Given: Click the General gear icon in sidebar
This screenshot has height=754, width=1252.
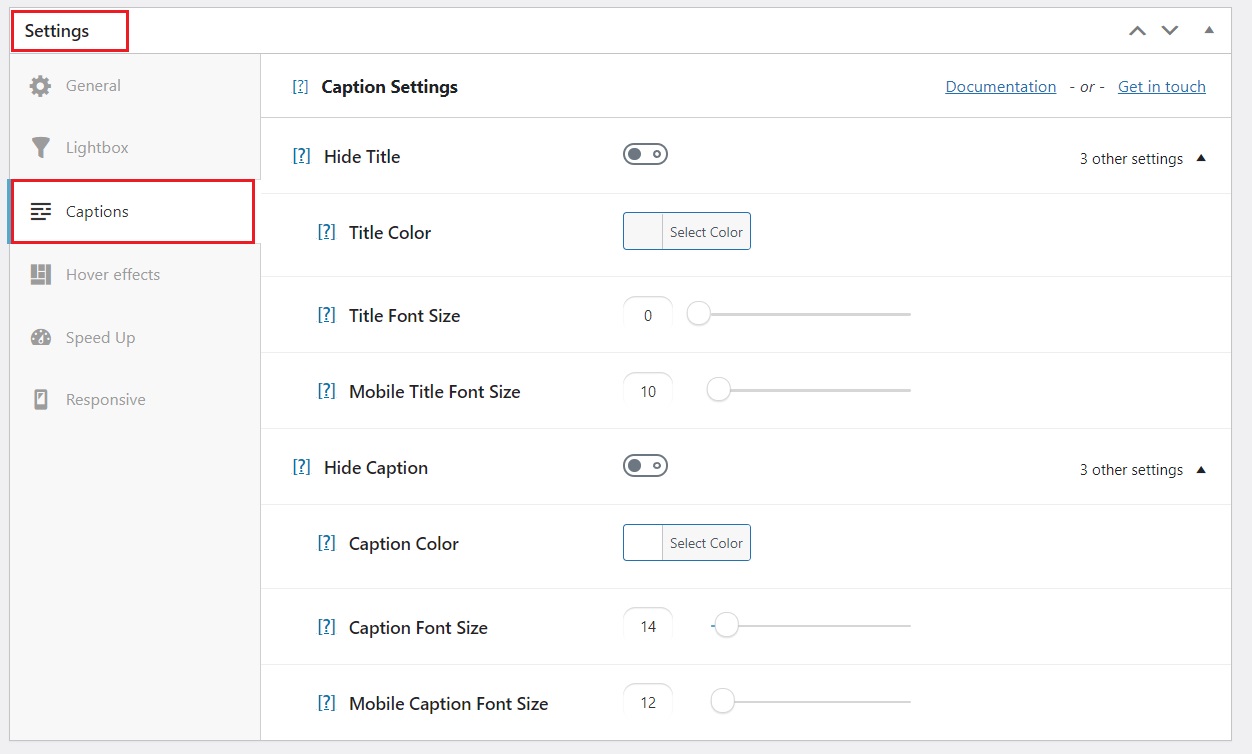Looking at the screenshot, I should coord(40,86).
